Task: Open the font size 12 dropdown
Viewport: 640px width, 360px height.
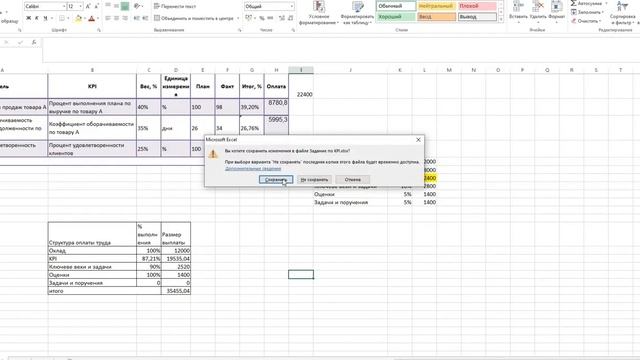Action: 80,7
